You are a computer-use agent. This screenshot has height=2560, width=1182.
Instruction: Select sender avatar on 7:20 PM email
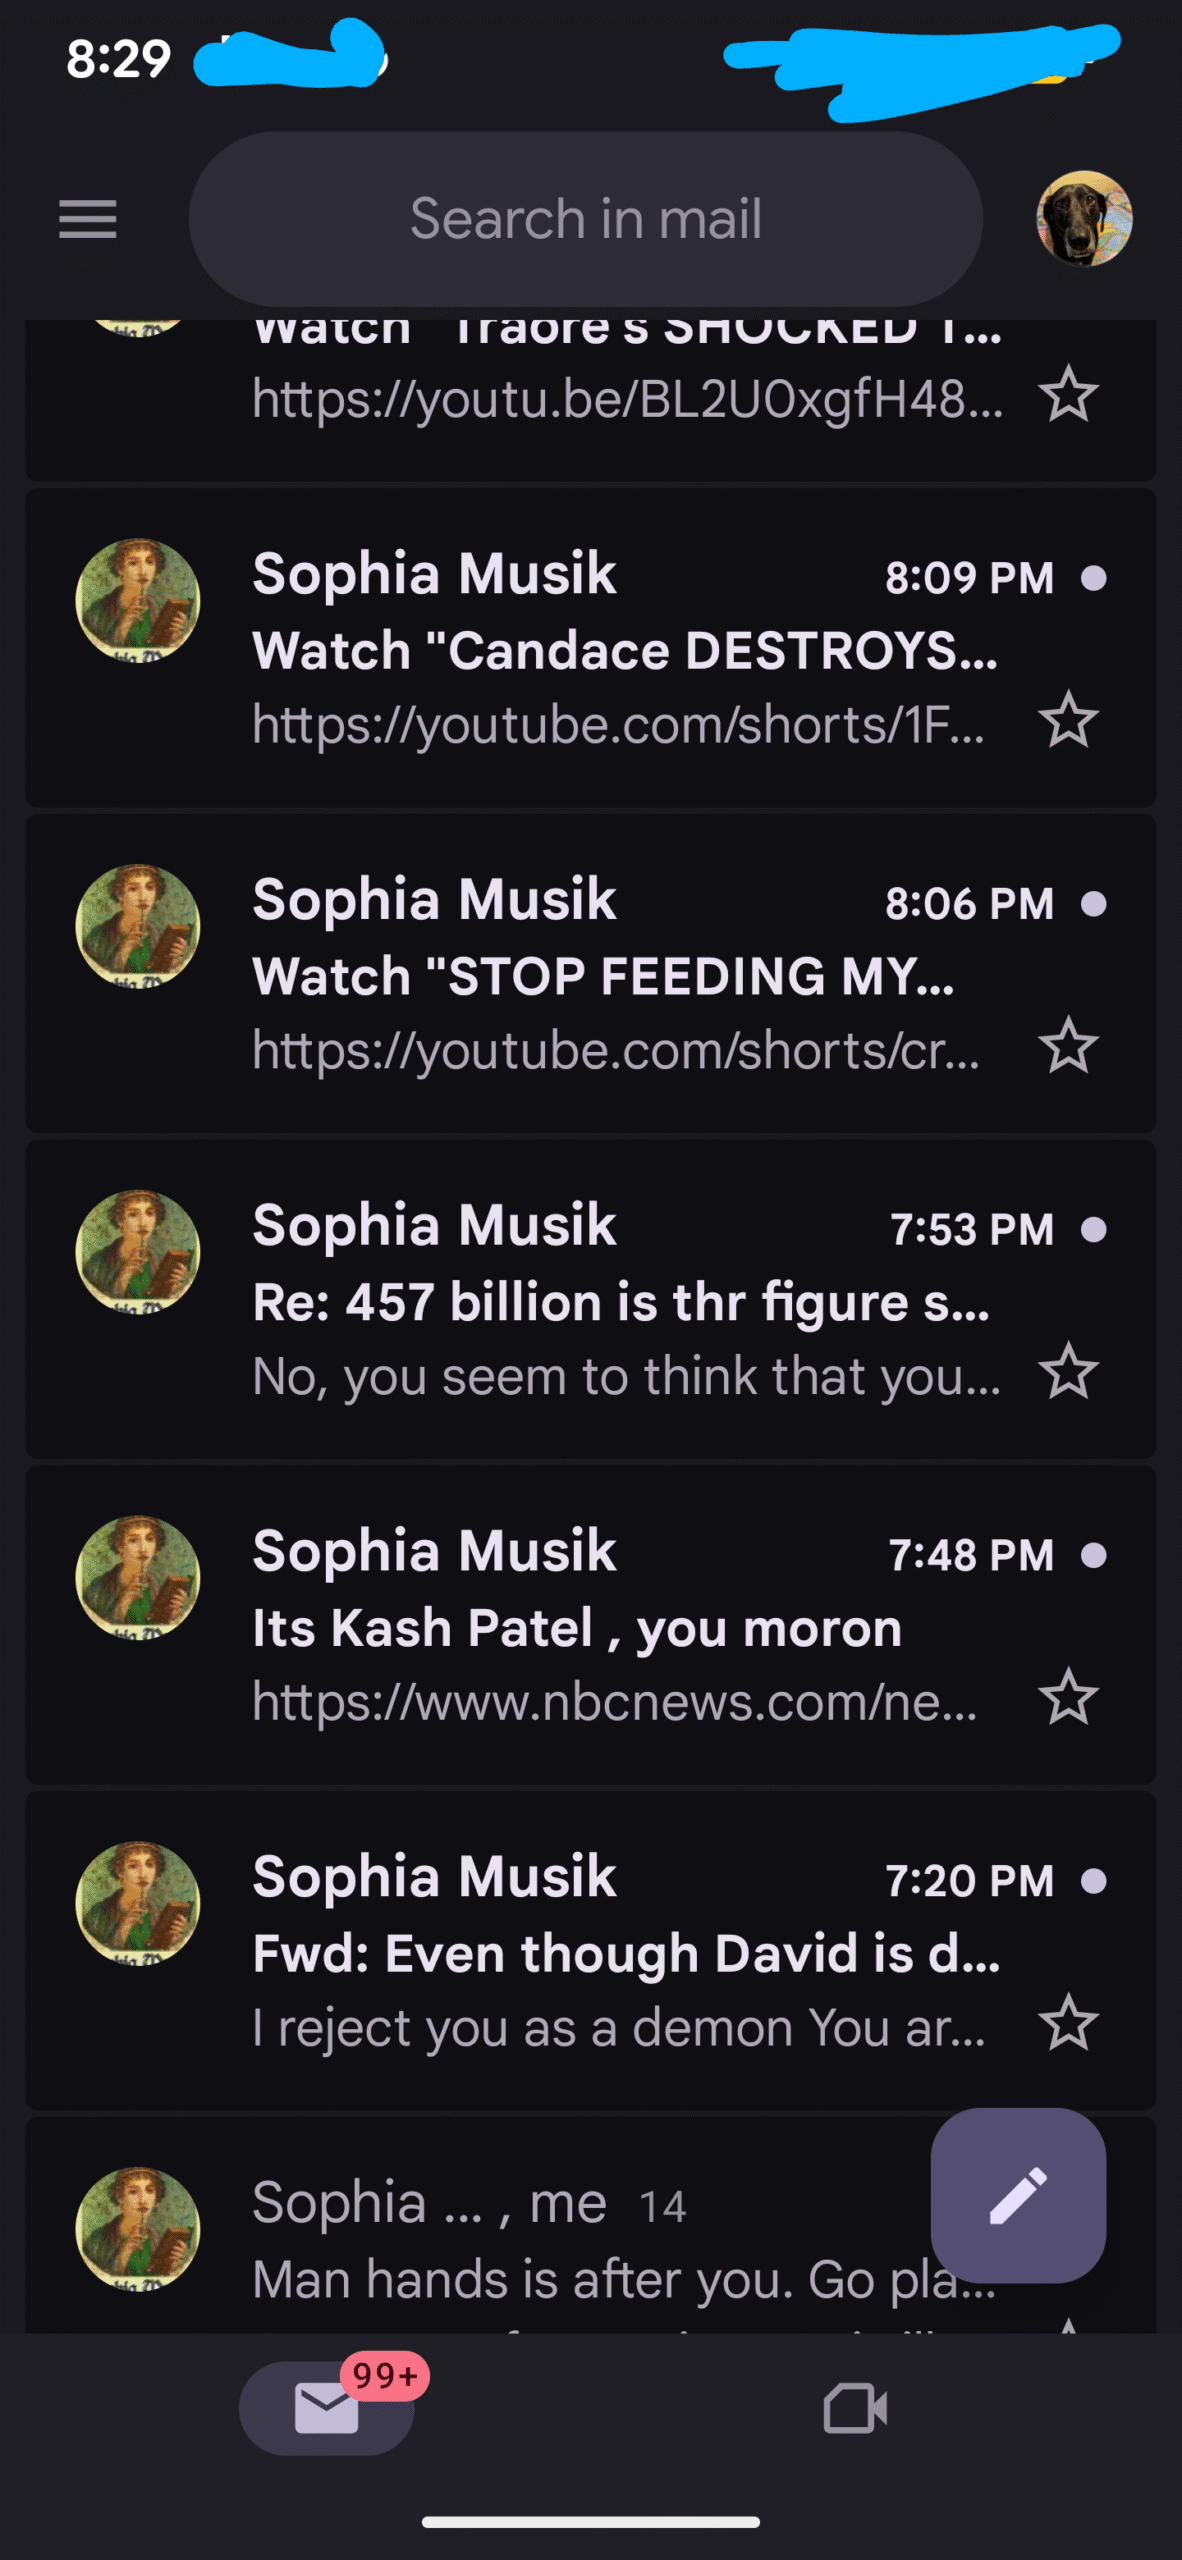click(x=138, y=1904)
